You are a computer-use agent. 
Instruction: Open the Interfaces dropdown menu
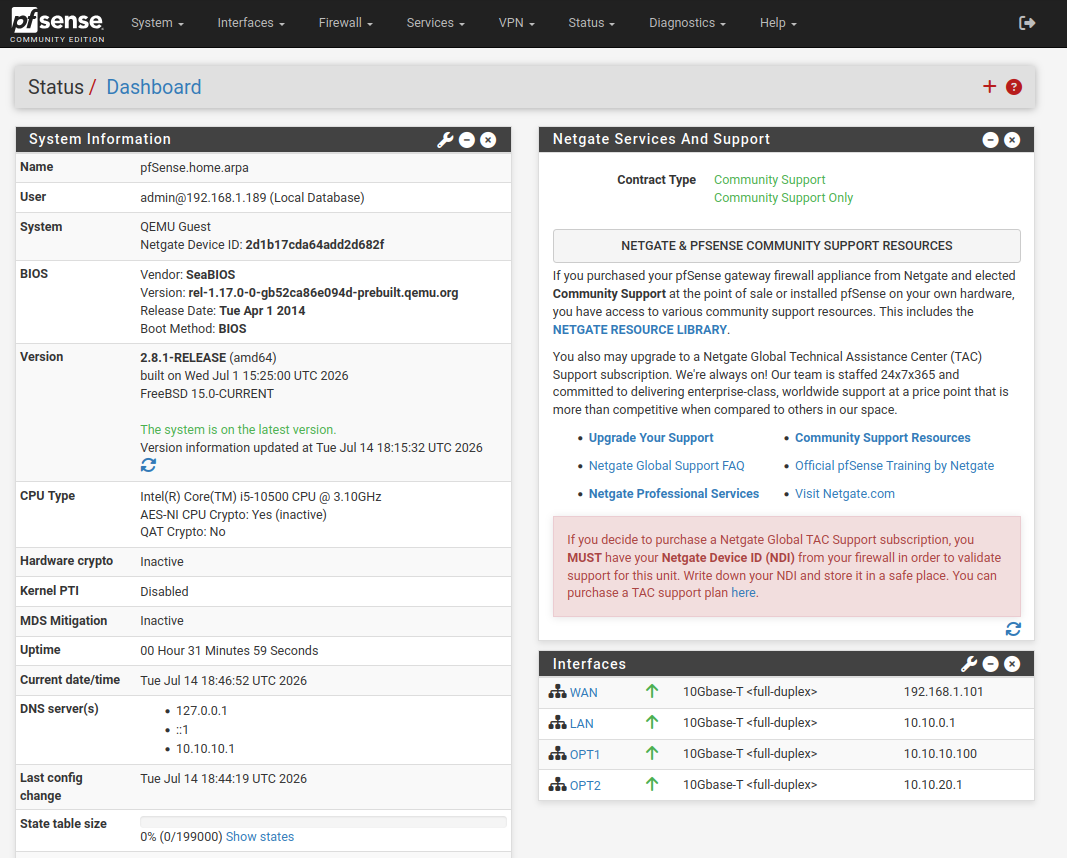[x=251, y=23]
